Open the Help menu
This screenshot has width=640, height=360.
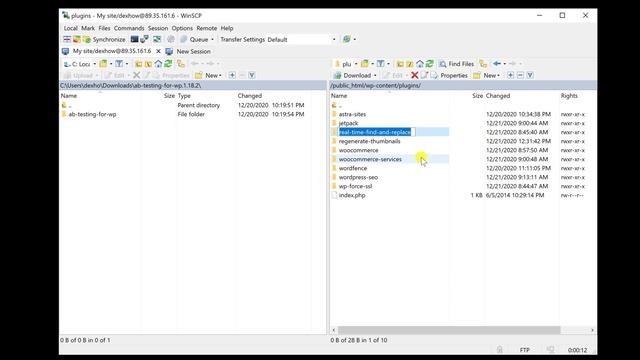pyautogui.click(x=227, y=28)
